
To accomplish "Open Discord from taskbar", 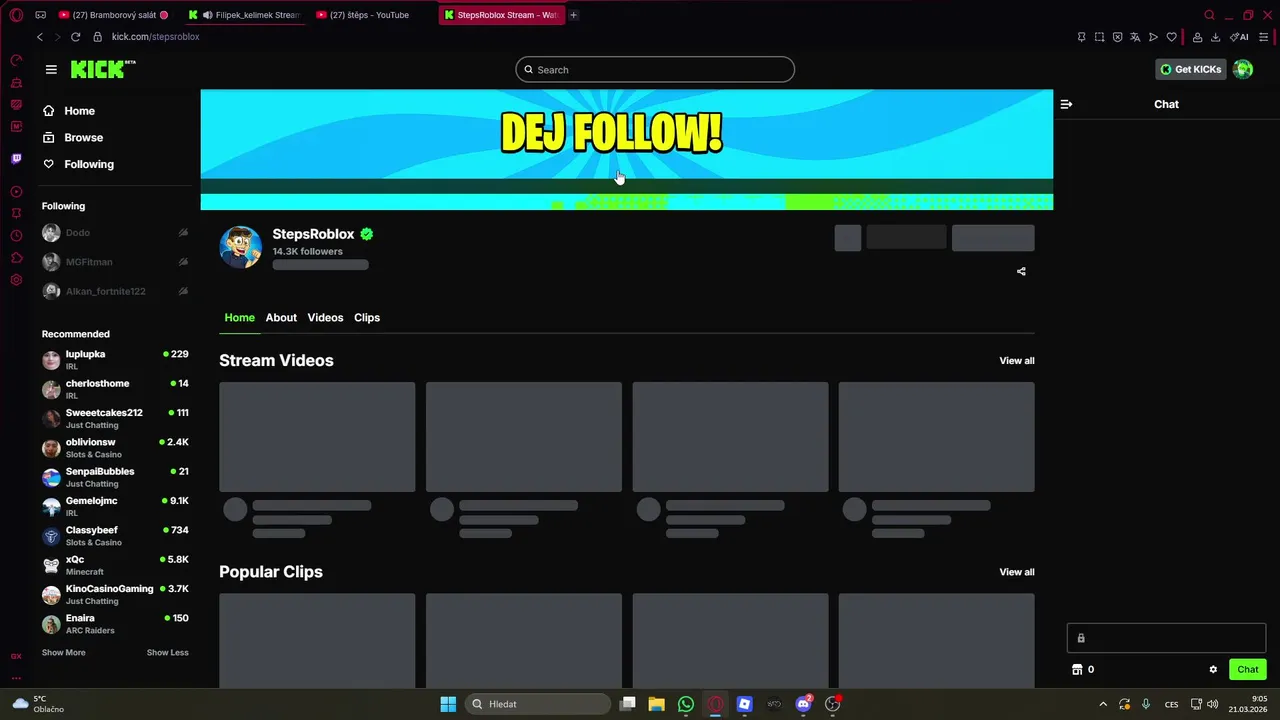I will [803, 704].
